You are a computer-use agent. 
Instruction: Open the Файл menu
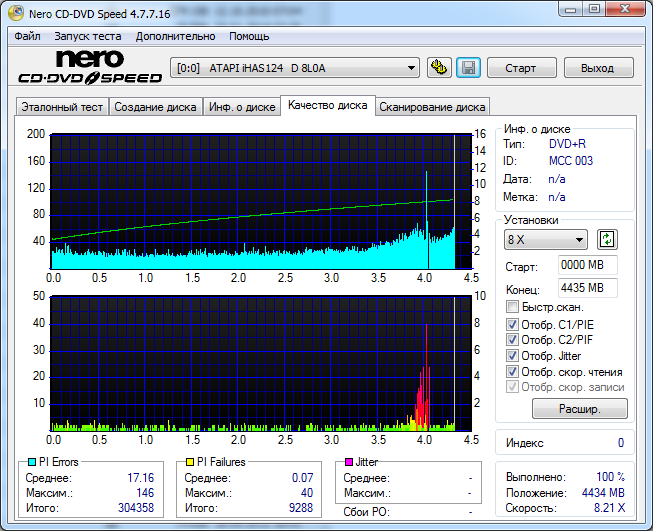(27, 36)
